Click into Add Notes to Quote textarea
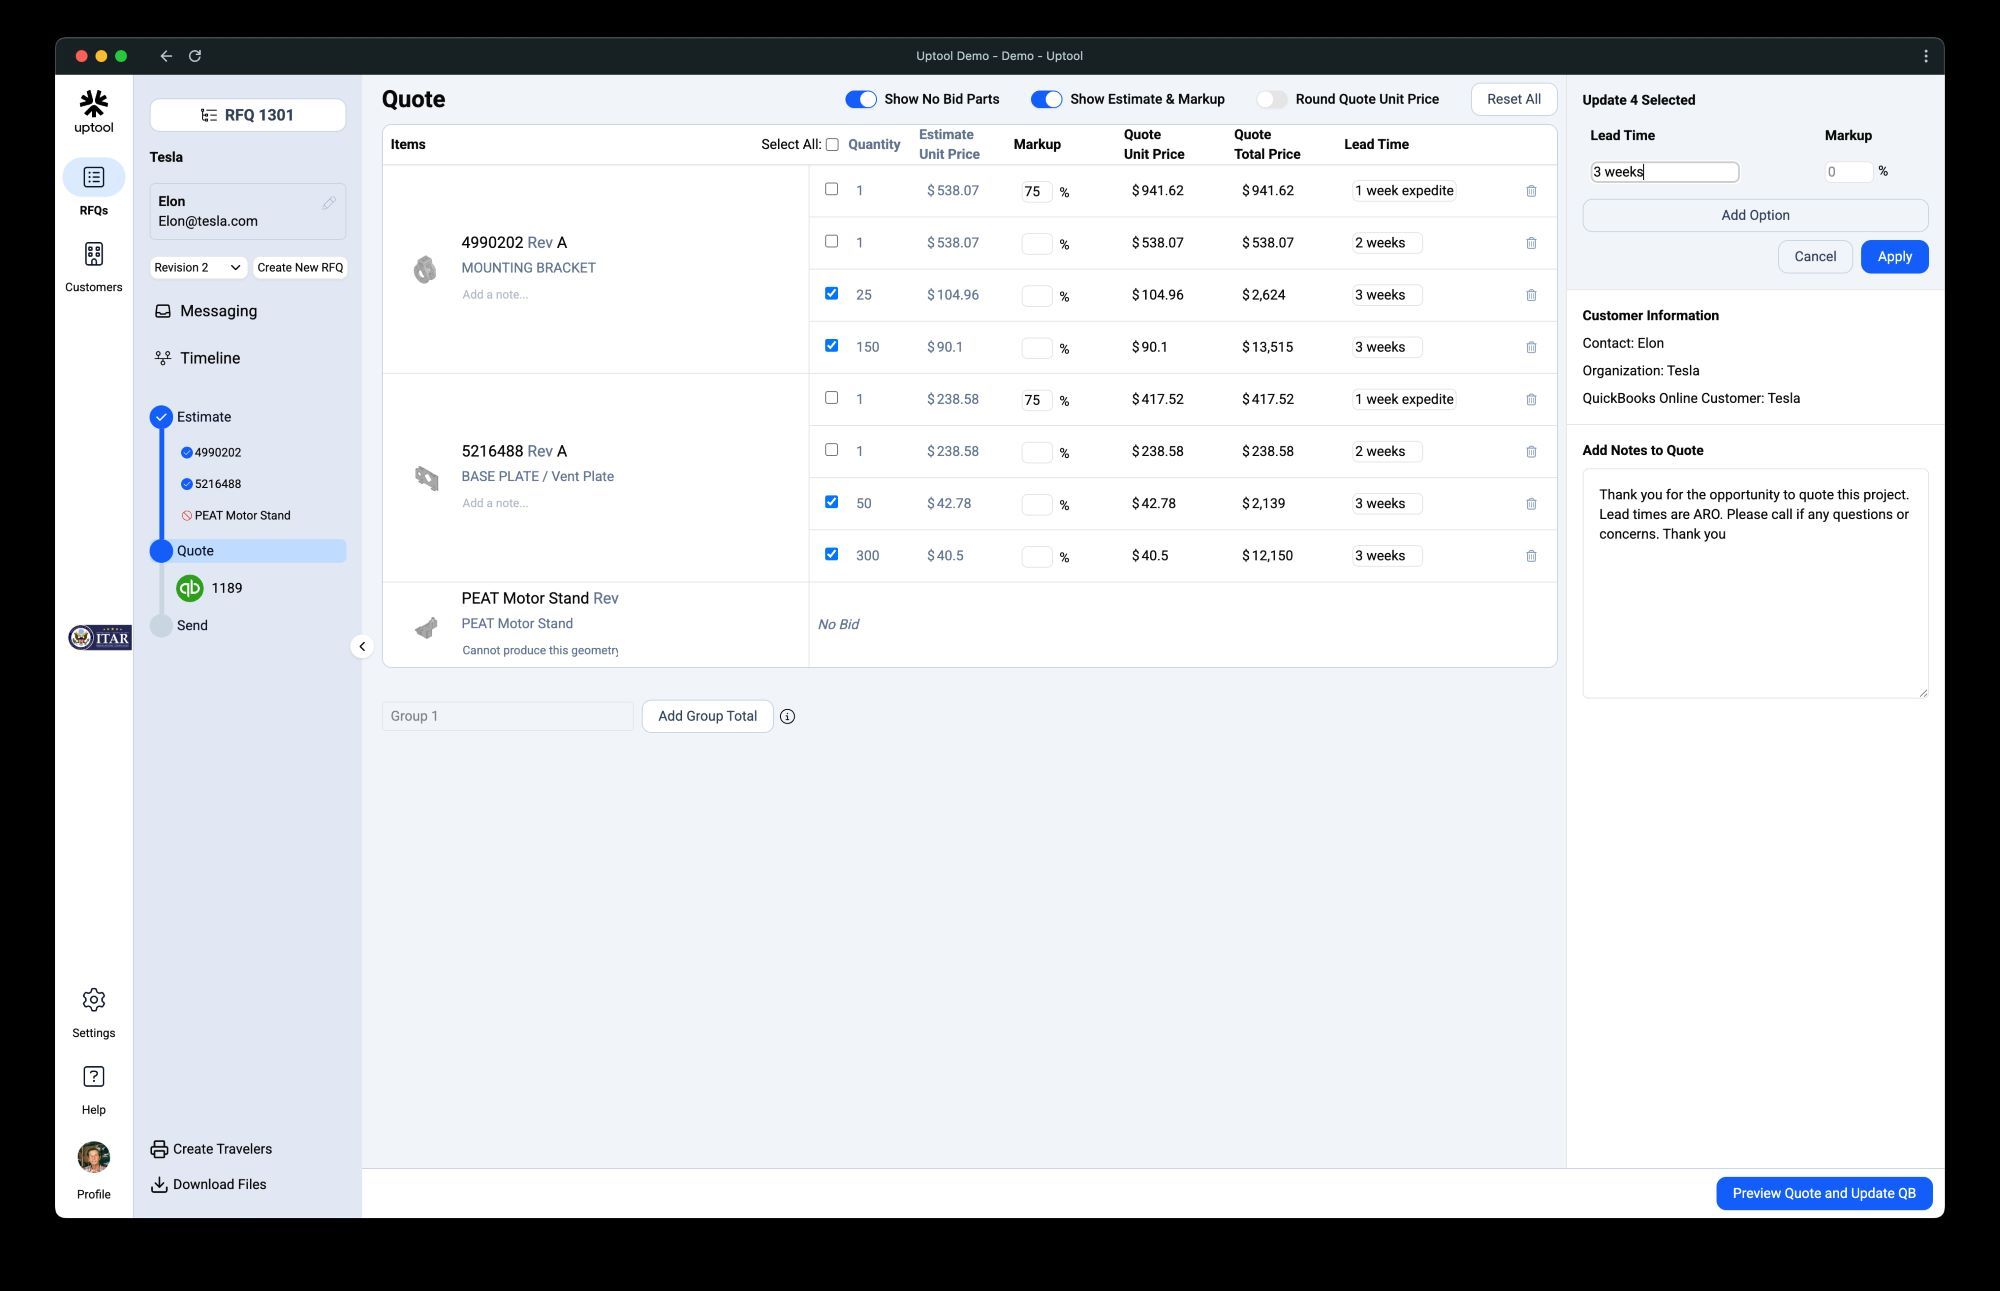This screenshot has height=1291, width=2000. (x=1755, y=584)
